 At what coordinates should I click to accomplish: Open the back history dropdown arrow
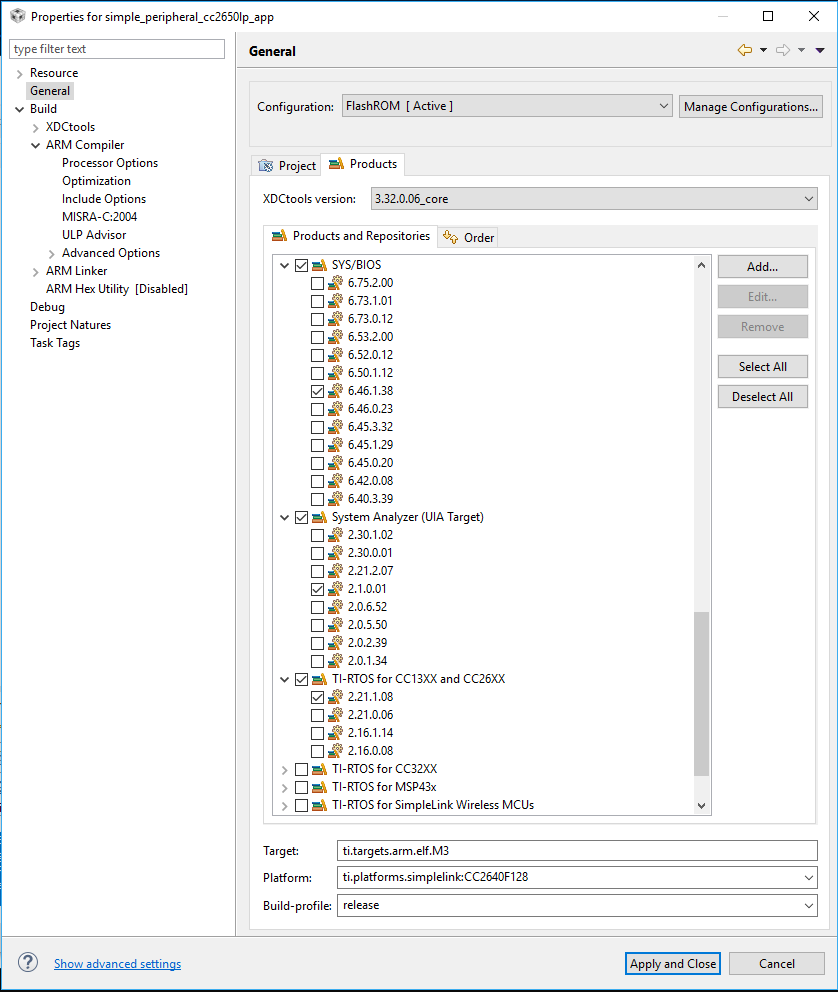pyautogui.click(x=763, y=50)
